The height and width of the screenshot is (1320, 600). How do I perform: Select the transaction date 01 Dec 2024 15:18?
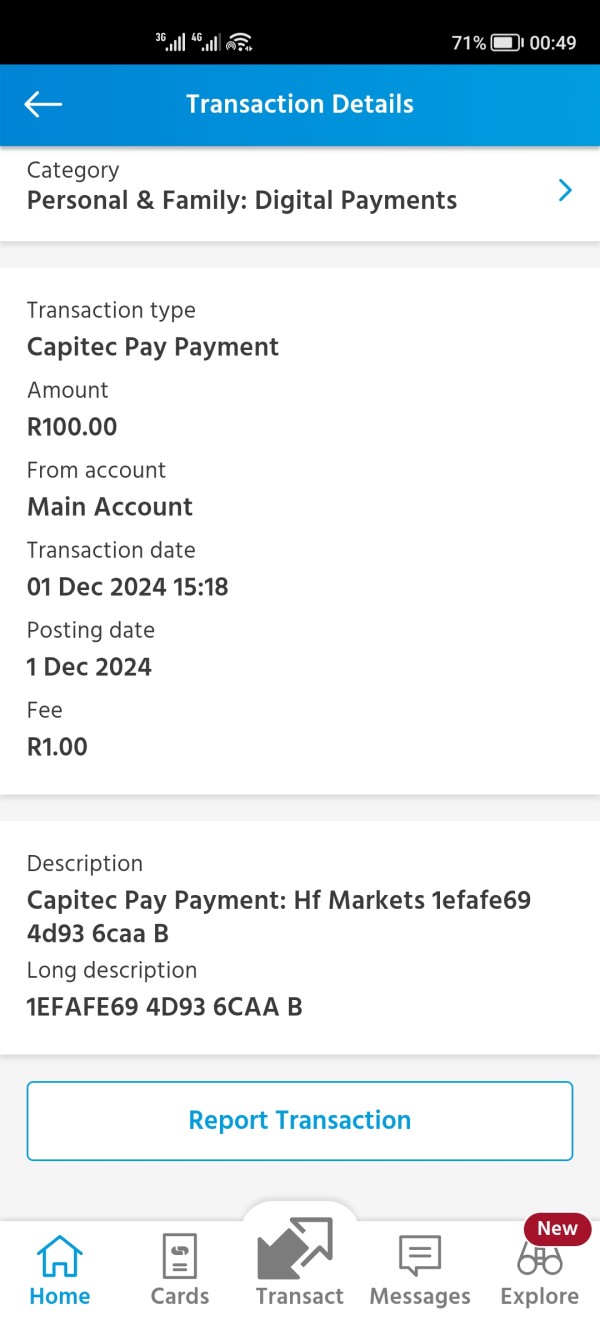tap(128, 587)
